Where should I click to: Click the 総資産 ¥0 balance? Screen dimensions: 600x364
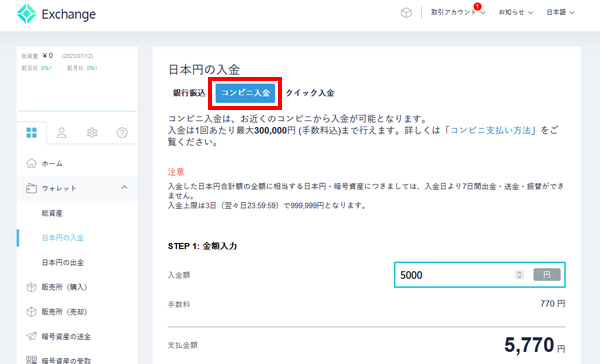pyautogui.click(x=38, y=56)
